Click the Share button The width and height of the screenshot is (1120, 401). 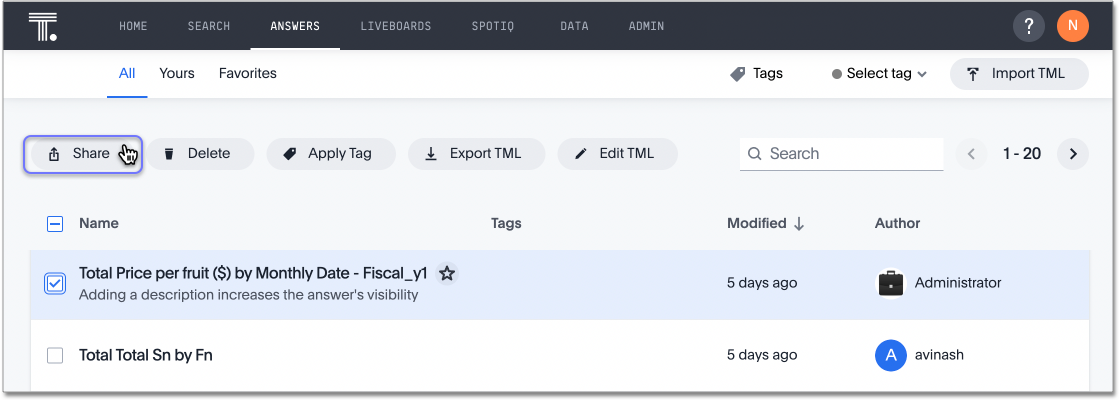pyautogui.click(x=82, y=154)
